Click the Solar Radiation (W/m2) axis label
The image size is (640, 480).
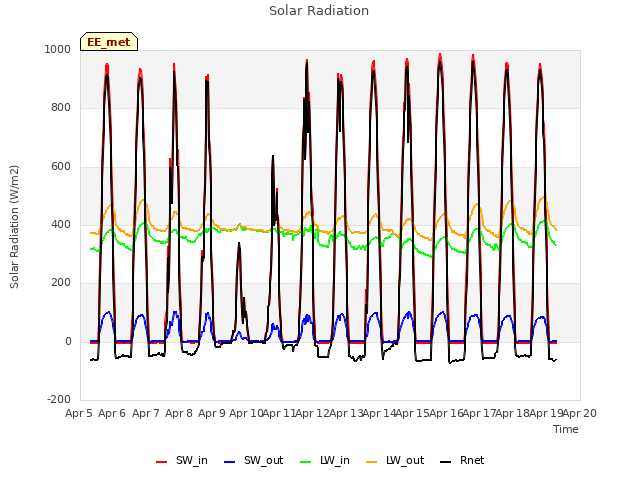point(14,227)
